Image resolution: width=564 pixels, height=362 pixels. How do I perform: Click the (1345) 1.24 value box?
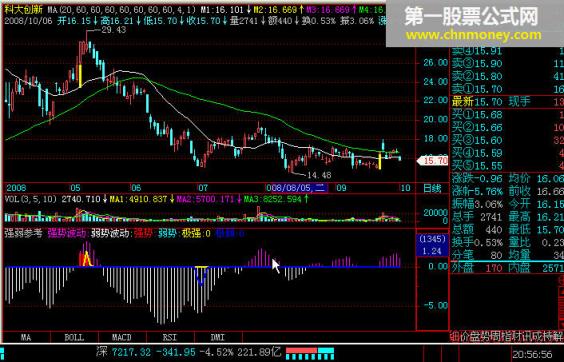click(432, 245)
